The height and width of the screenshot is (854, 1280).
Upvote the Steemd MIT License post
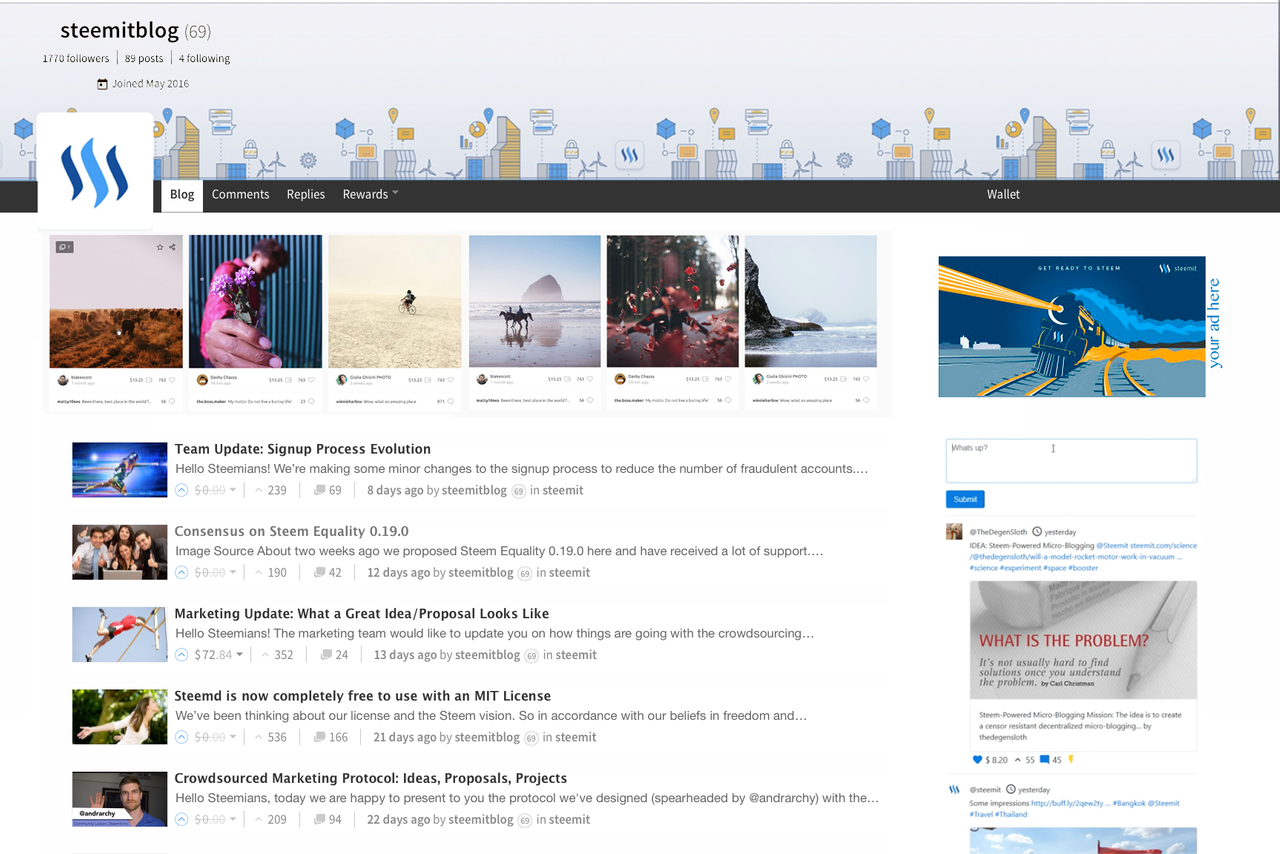pyautogui.click(x=181, y=737)
